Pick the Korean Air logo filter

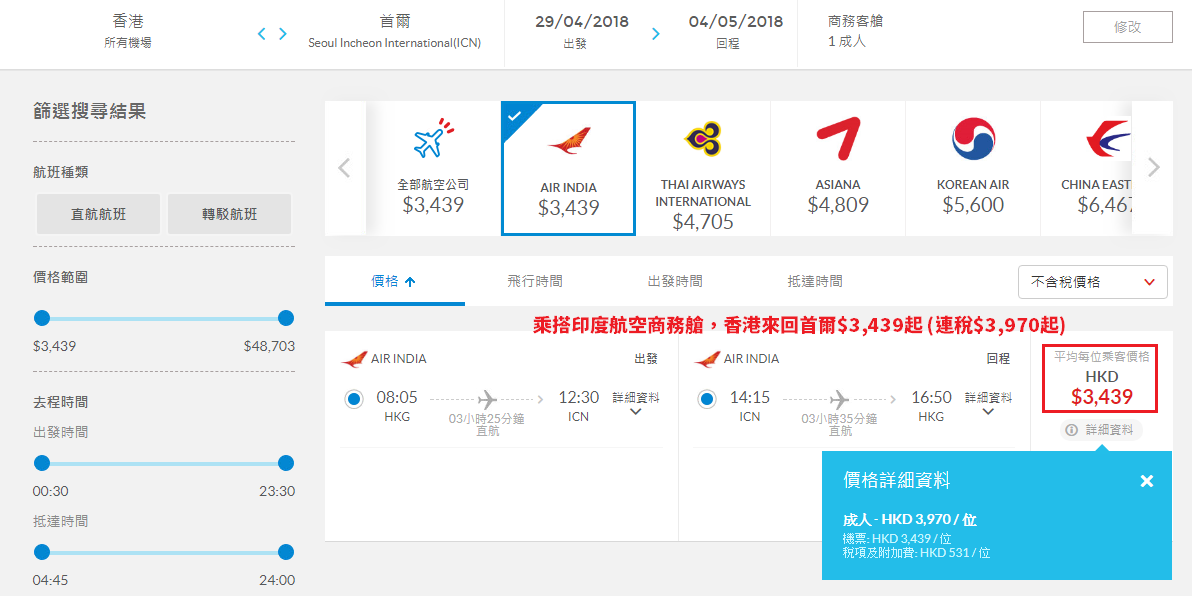point(973,139)
